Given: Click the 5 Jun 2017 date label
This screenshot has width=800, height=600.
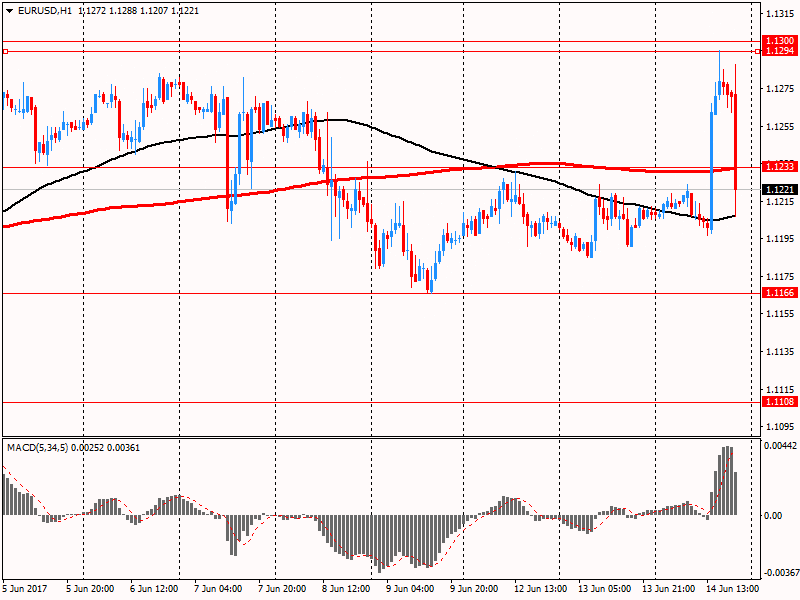Looking at the screenshot, I should [x=25, y=588].
